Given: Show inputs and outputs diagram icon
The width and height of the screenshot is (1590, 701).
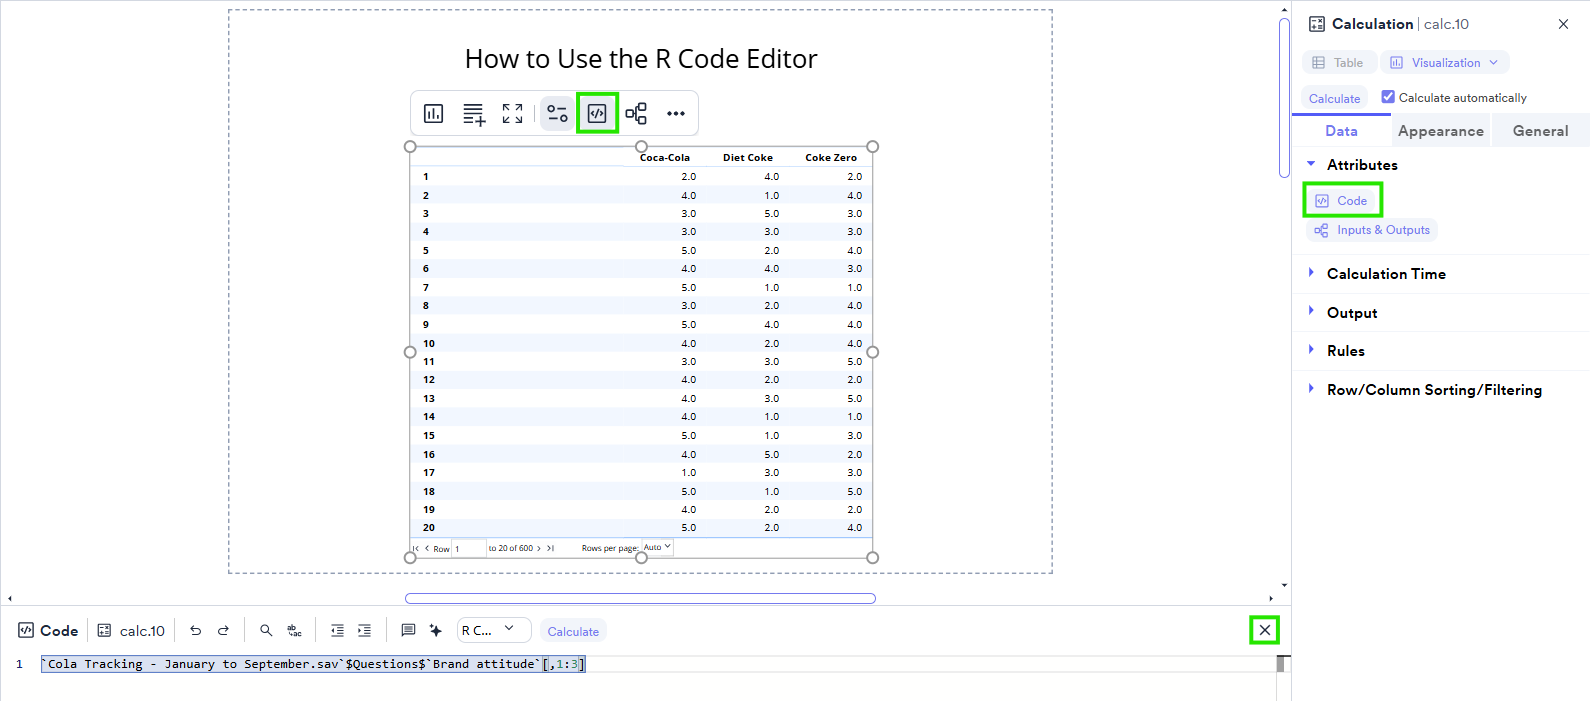Looking at the screenshot, I should [636, 113].
